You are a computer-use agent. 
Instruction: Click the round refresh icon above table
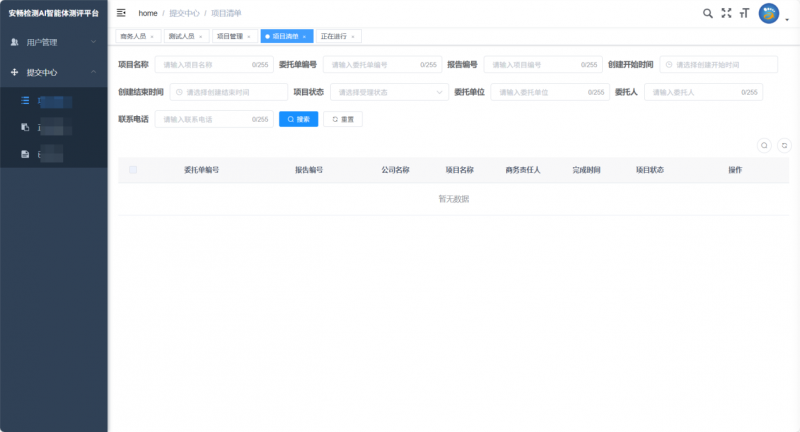pyautogui.click(x=784, y=145)
